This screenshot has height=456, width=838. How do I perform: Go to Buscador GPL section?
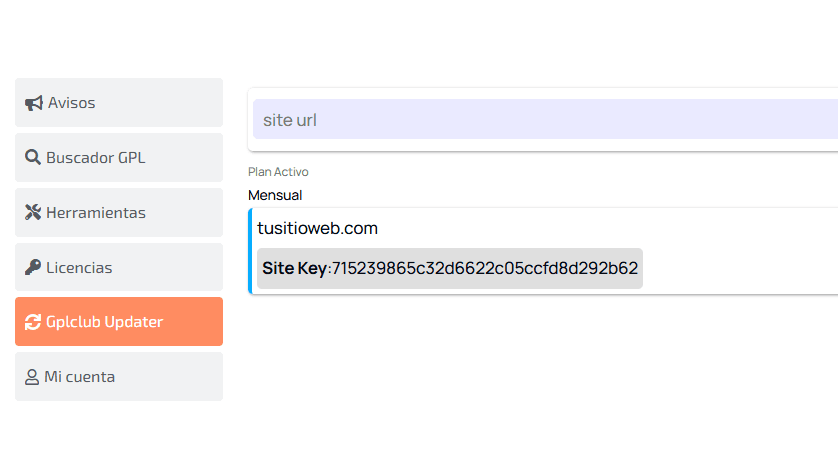(118, 158)
